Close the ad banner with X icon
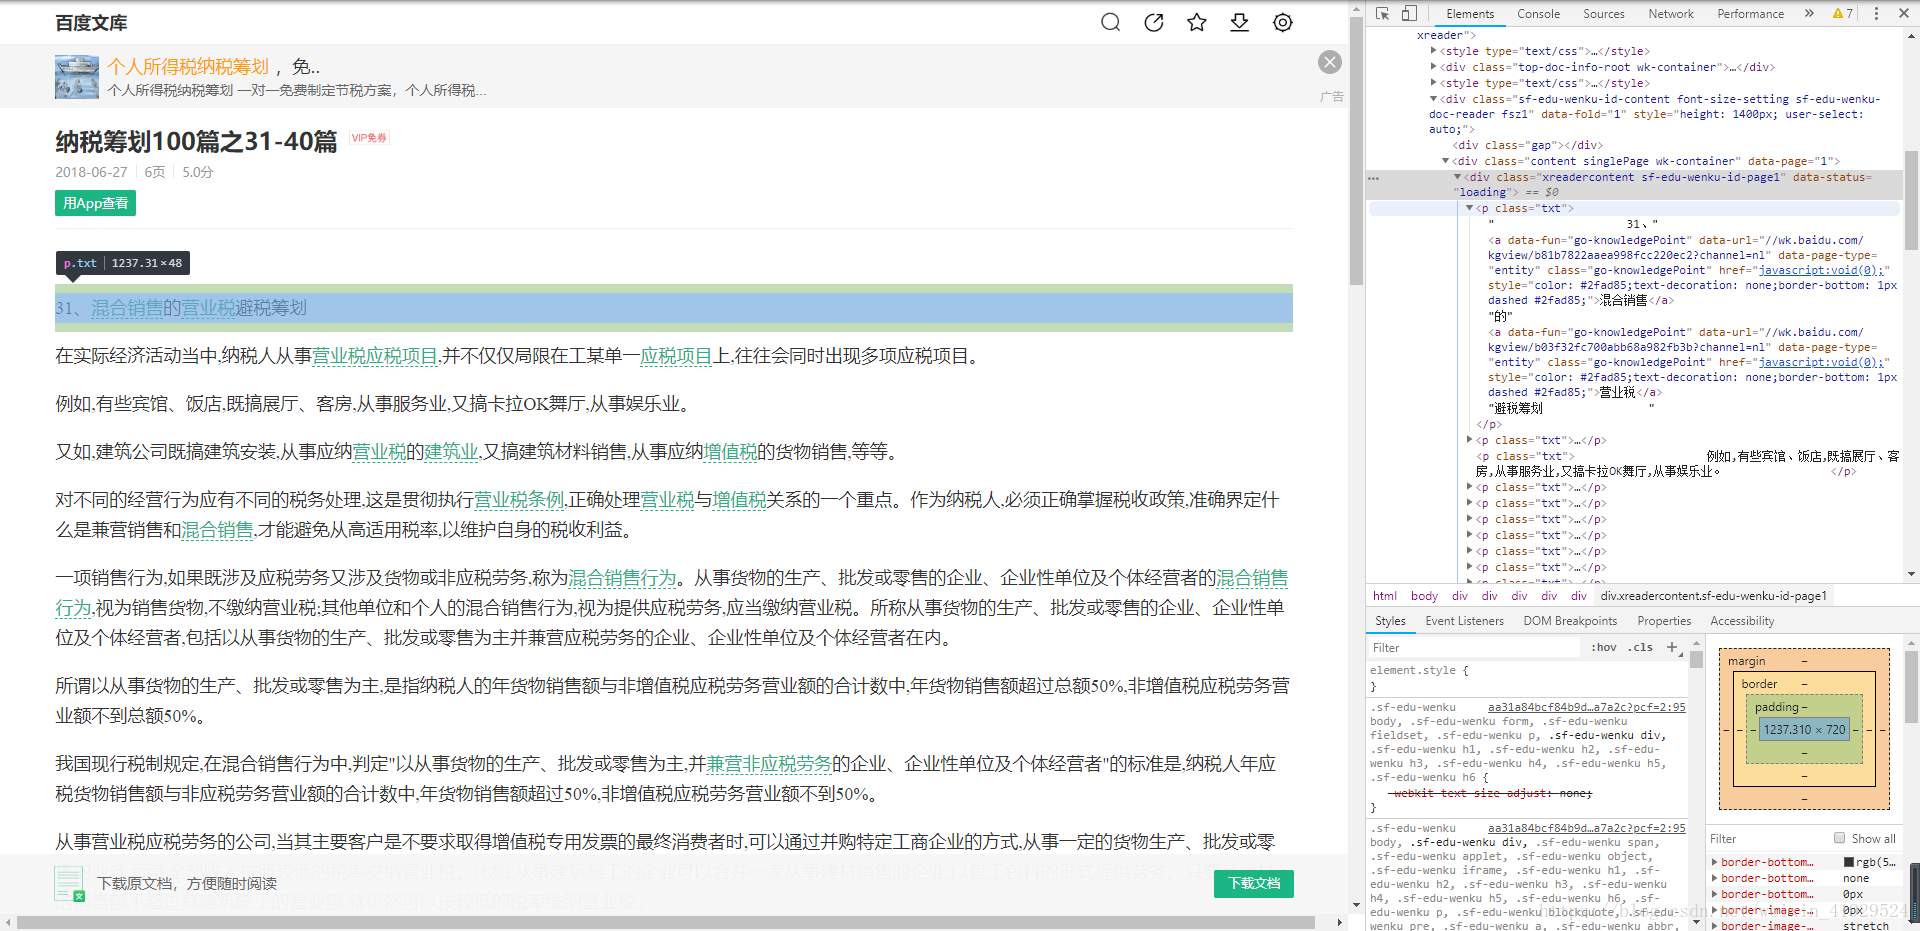This screenshot has width=1920, height=931. point(1329,62)
